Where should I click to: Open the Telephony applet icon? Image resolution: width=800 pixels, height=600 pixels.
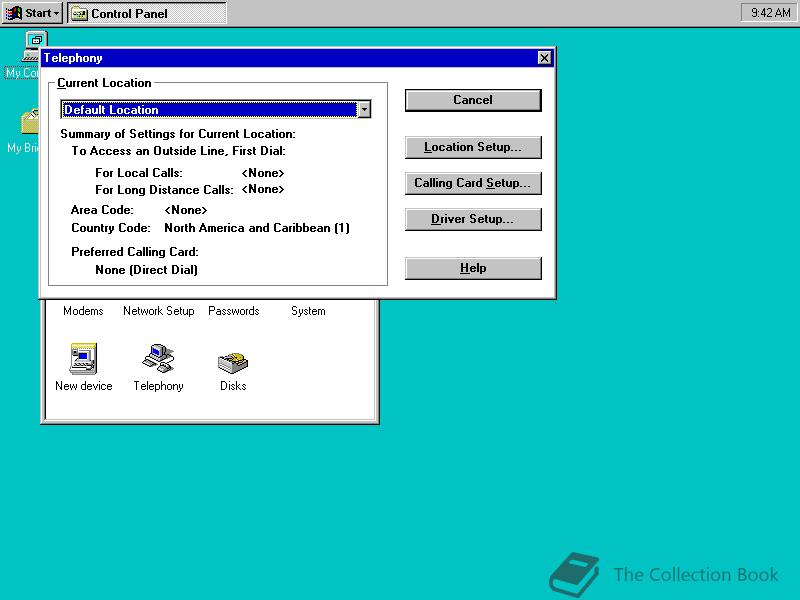[x=157, y=358]
